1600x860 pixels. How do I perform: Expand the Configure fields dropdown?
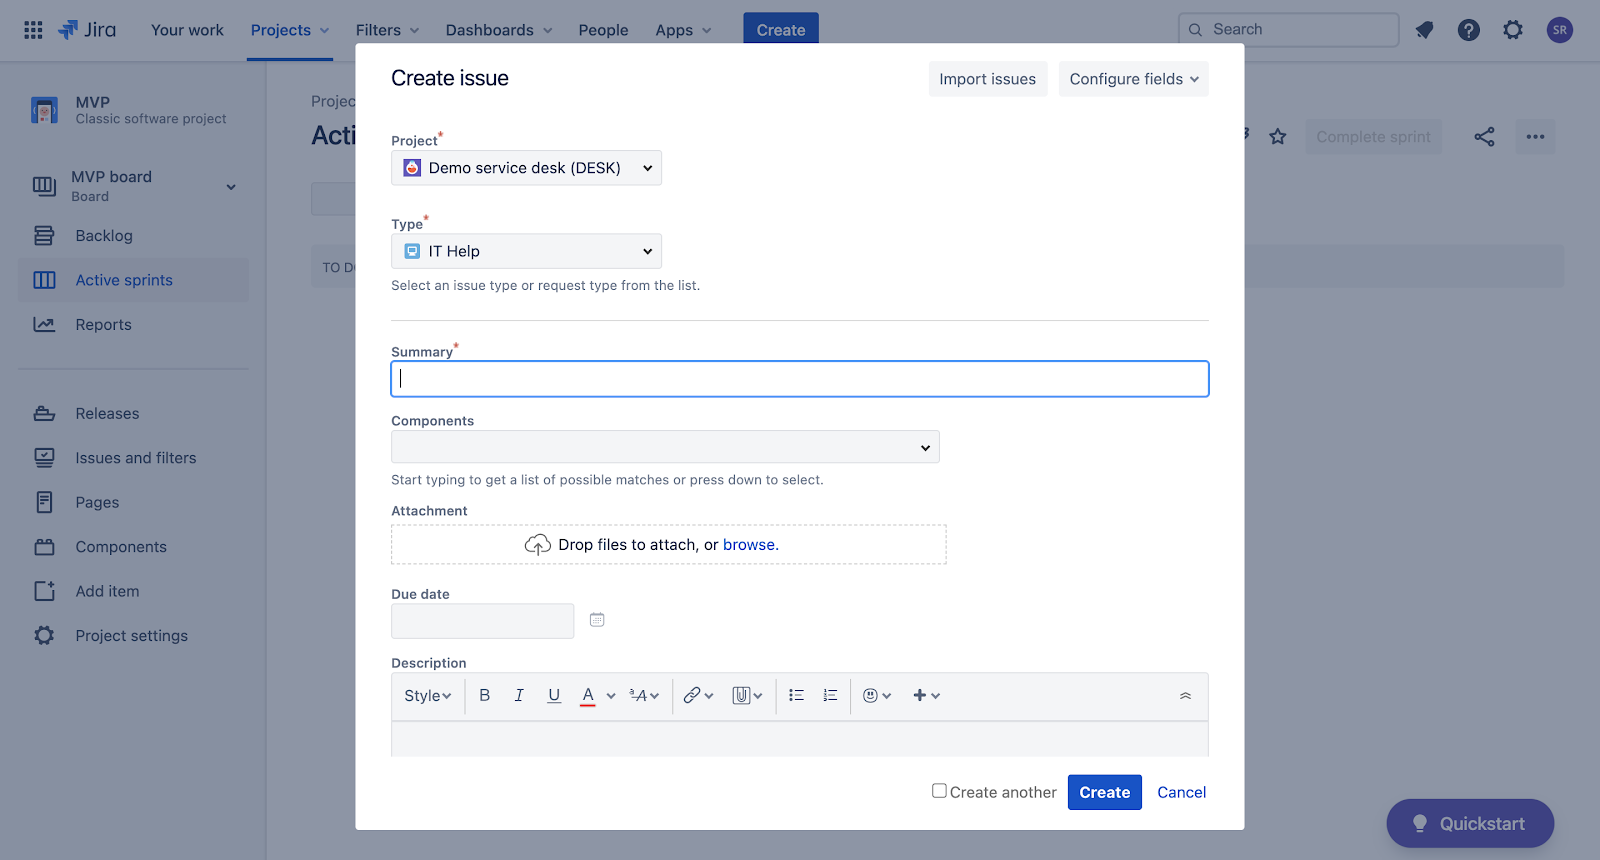click(x=1134, y=79)
